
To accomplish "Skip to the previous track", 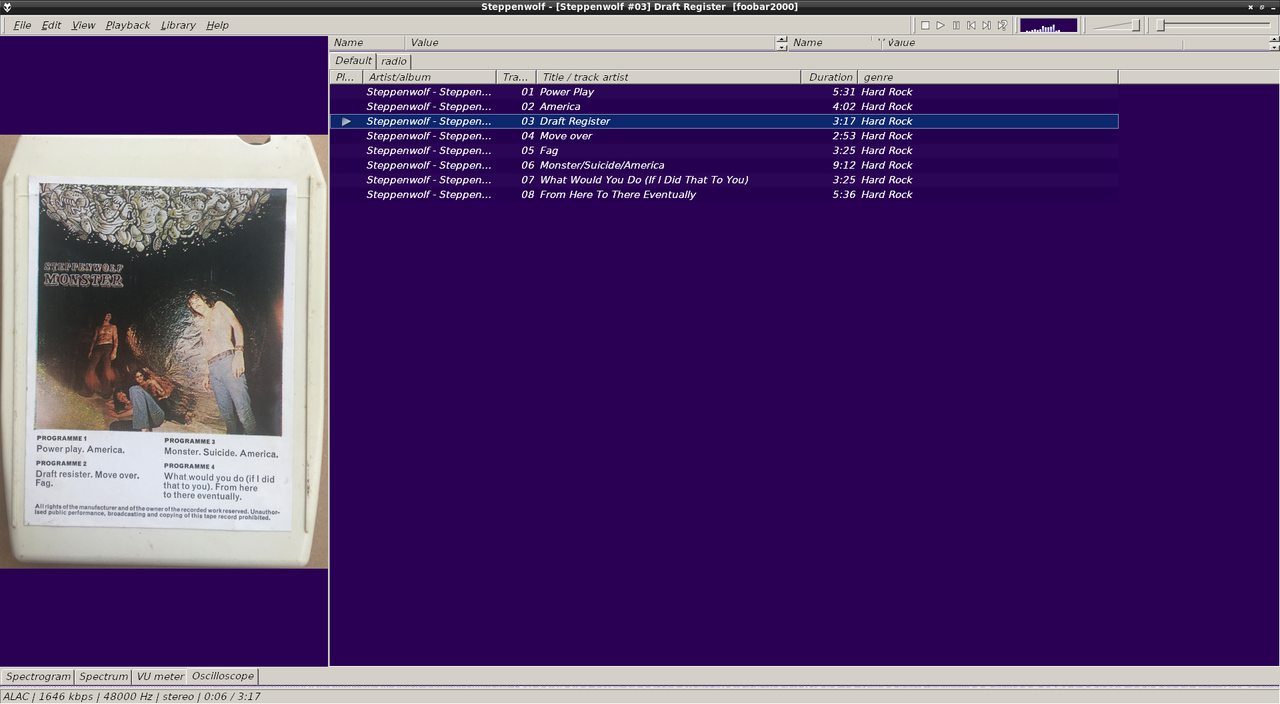I will click(971, 25).
